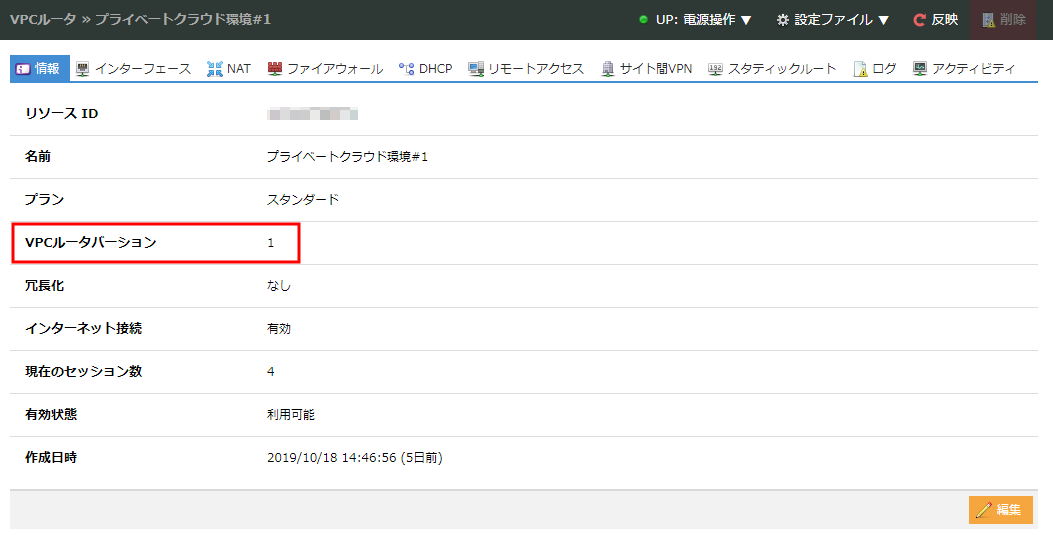This screenshot has height=535, width=1053.
Task: Click the アクティビティ monitor icon
Action: pos(919,69)
